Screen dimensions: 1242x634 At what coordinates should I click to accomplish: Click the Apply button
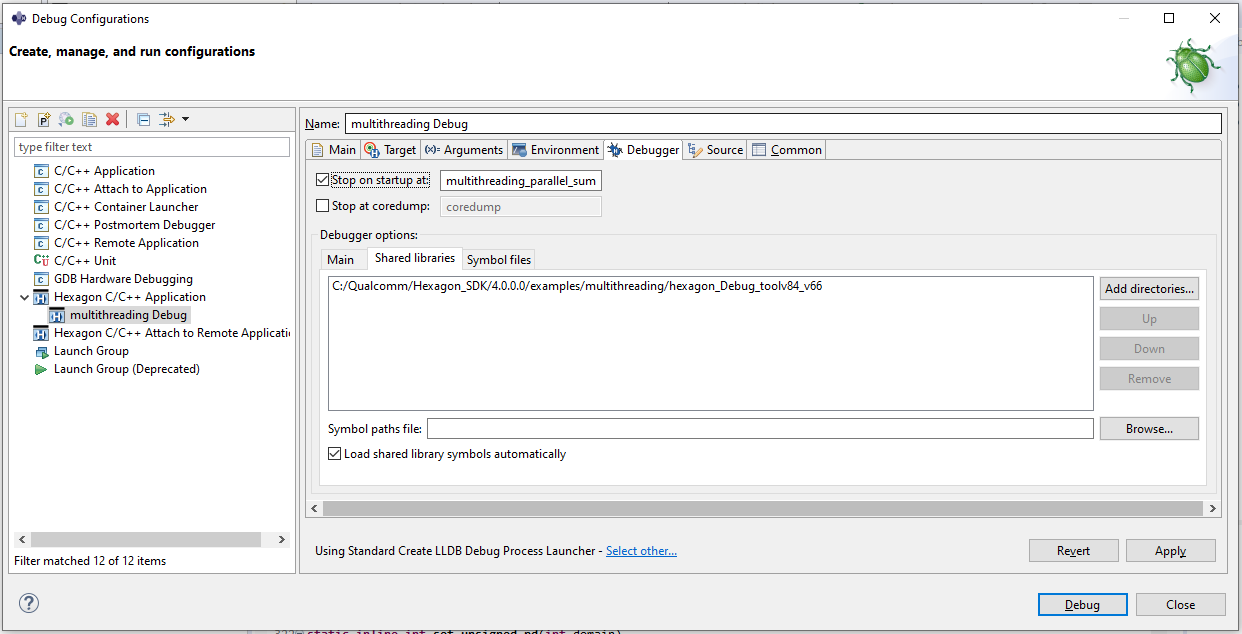1171,551
